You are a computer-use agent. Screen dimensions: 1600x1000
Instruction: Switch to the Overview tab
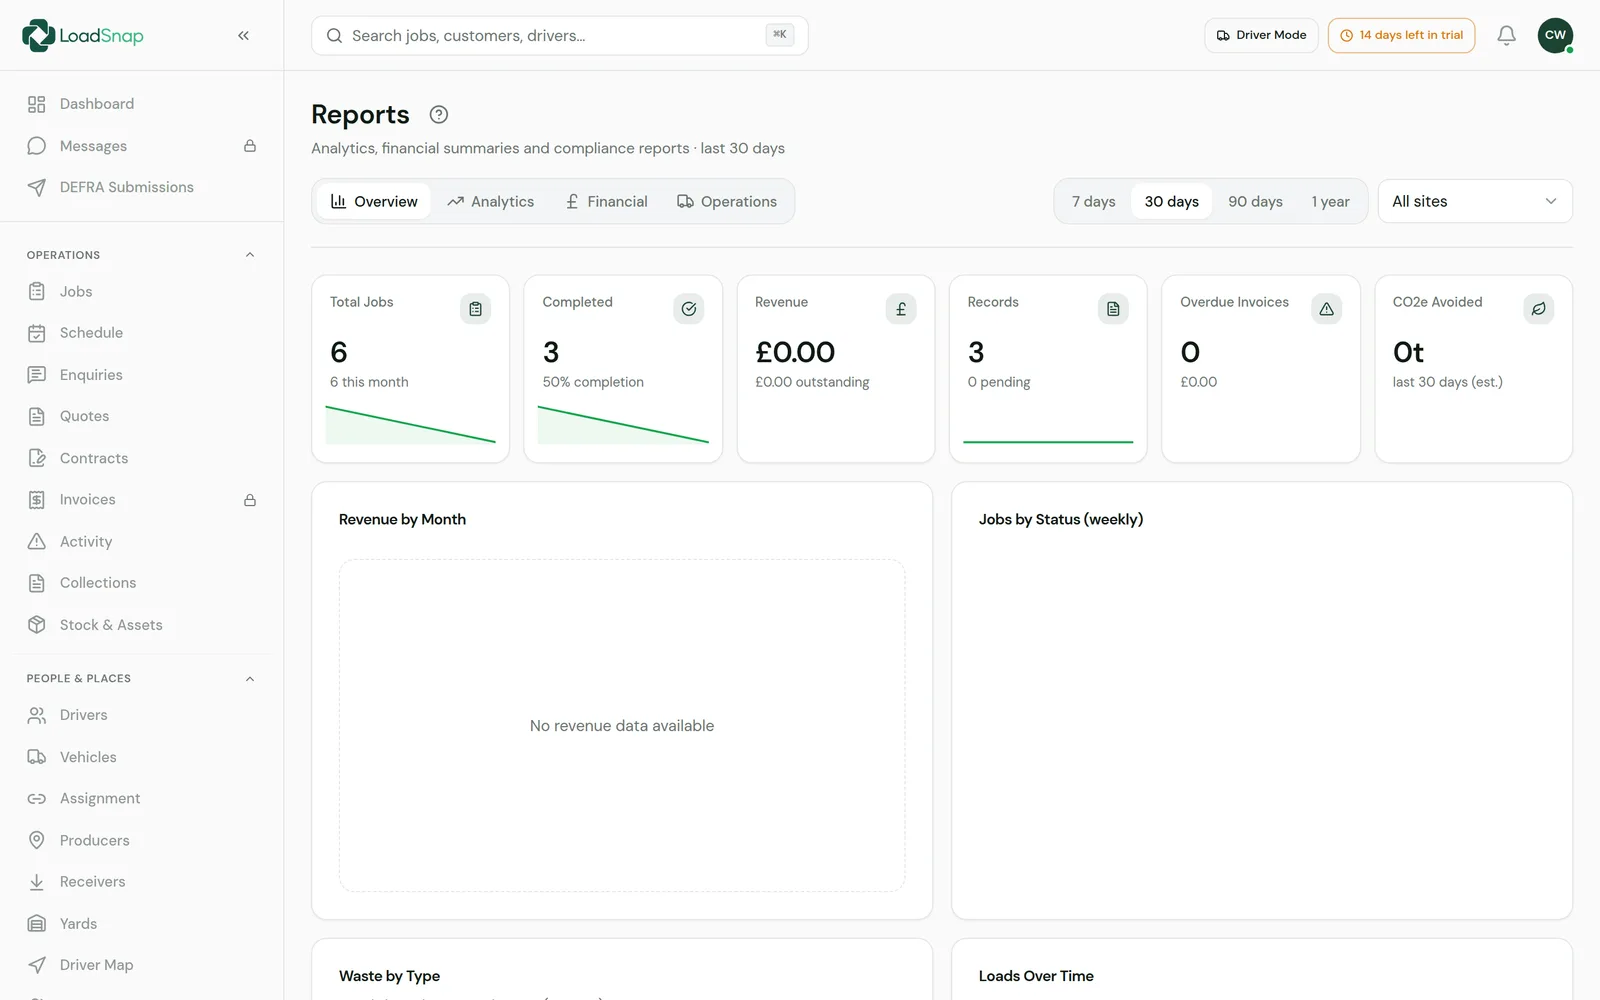pyautogui.click(x=374, y=201)
